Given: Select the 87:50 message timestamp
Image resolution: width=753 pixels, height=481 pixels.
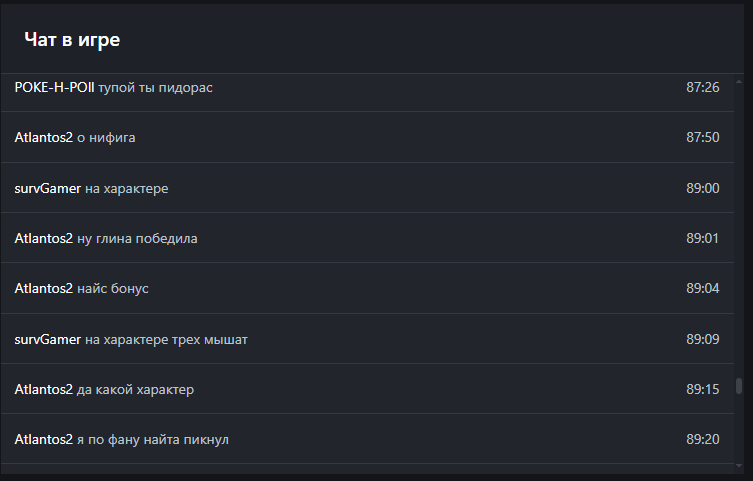Looking at the screenshot, I should click(702, 138).
